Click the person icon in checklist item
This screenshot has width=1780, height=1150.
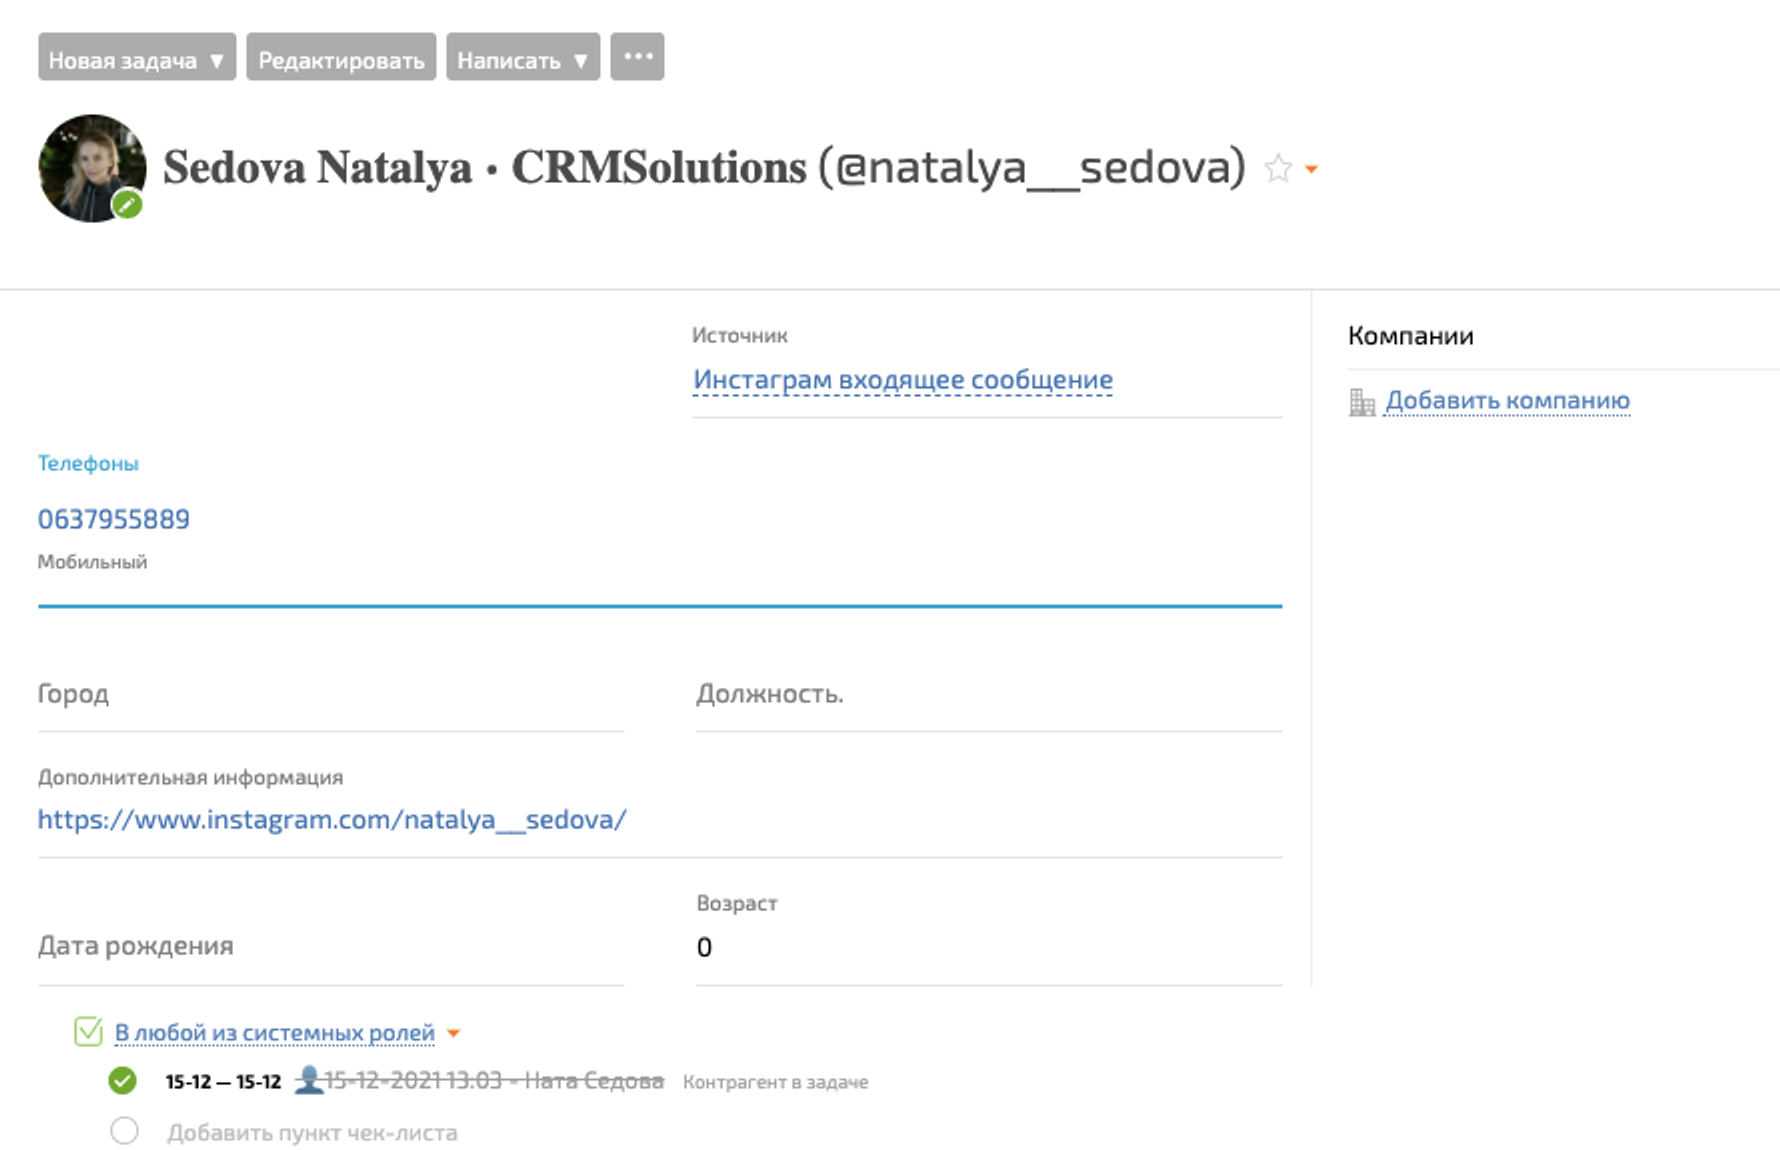[x=309, y=1080]
